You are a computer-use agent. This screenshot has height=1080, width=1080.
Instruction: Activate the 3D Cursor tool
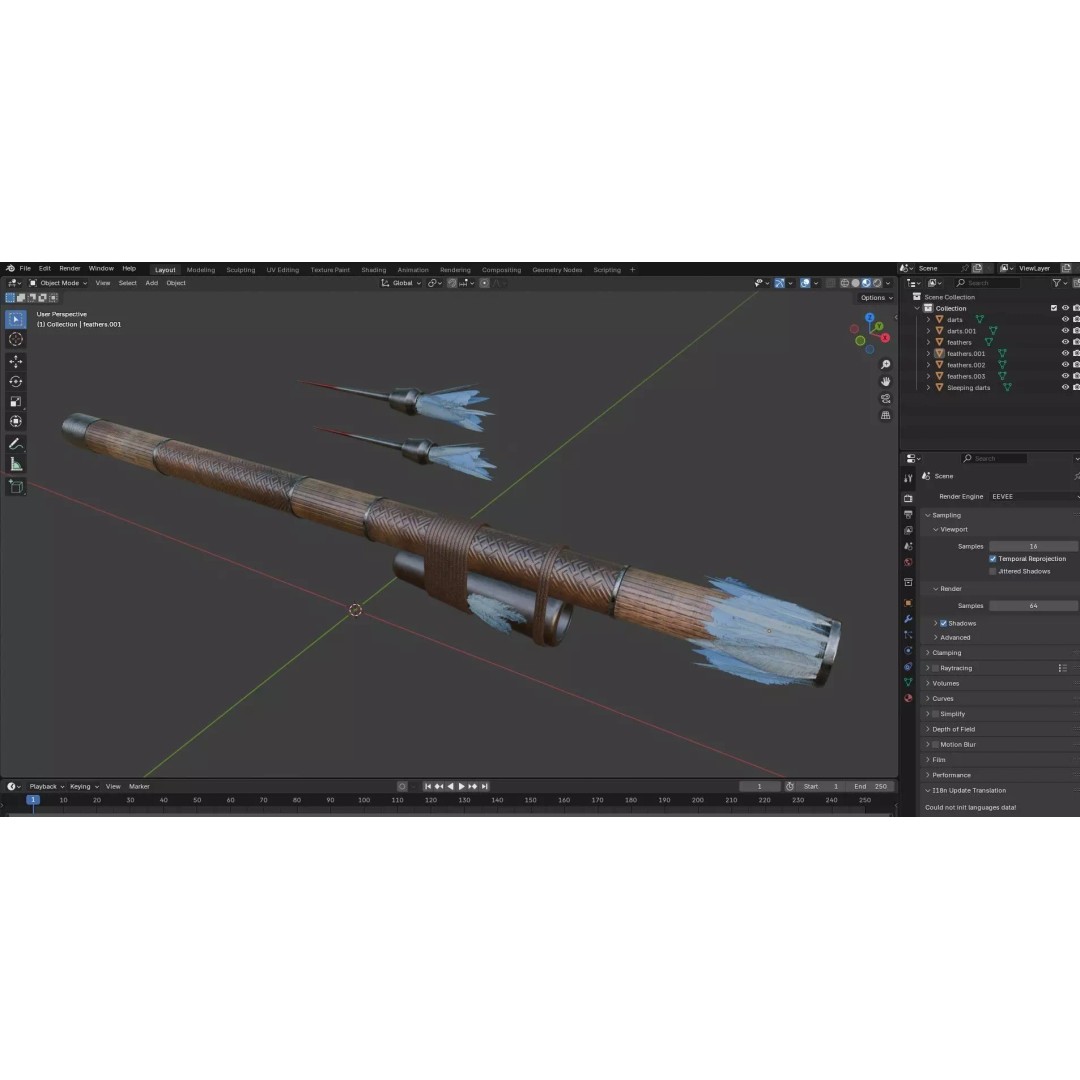coord(16,339)
